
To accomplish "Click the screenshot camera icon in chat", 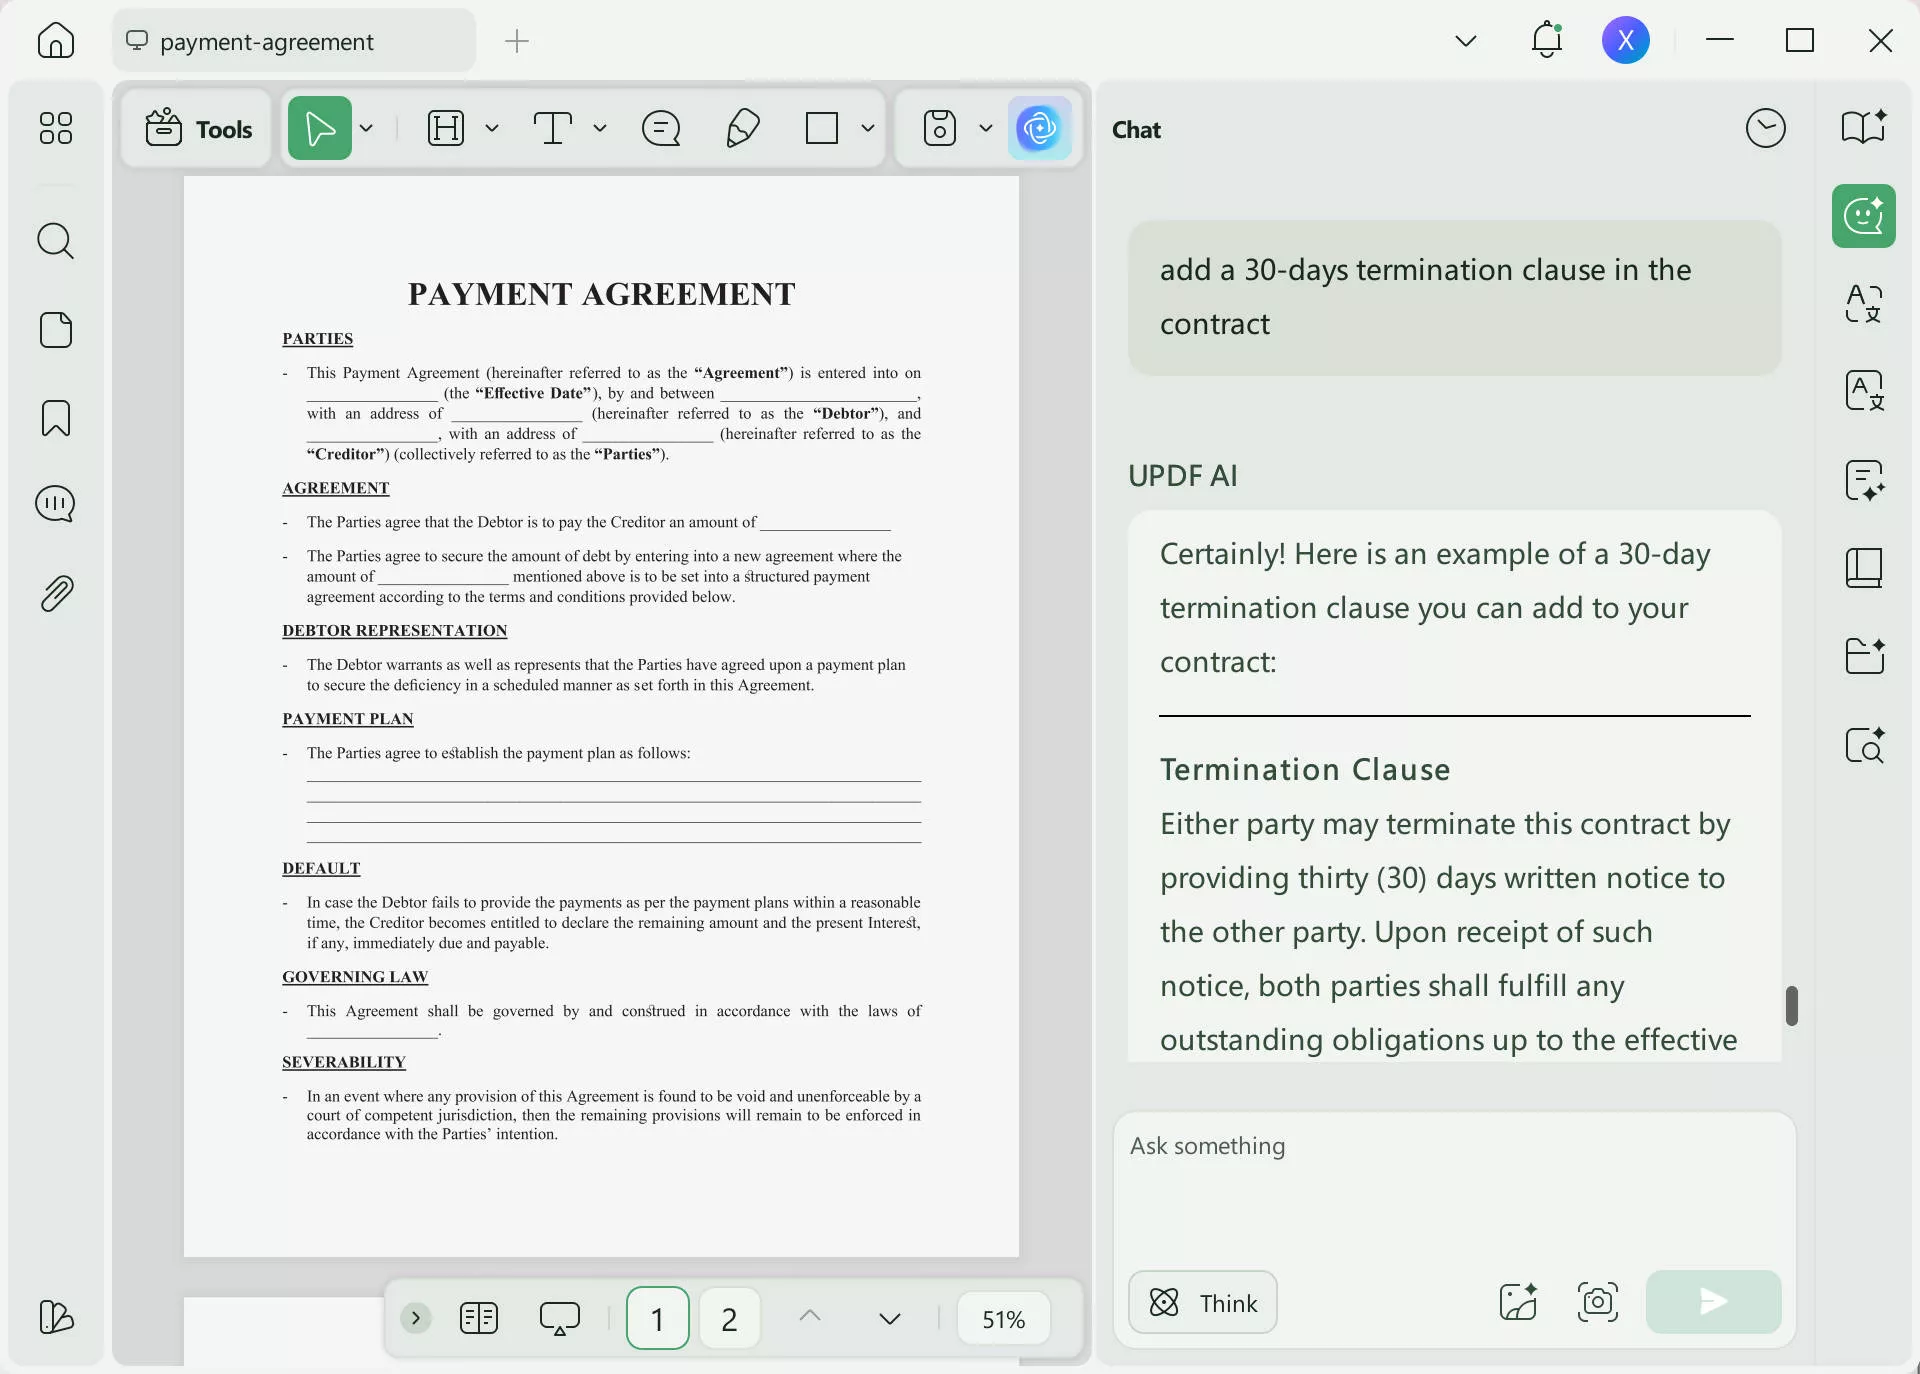I will pos(1597,1302).
